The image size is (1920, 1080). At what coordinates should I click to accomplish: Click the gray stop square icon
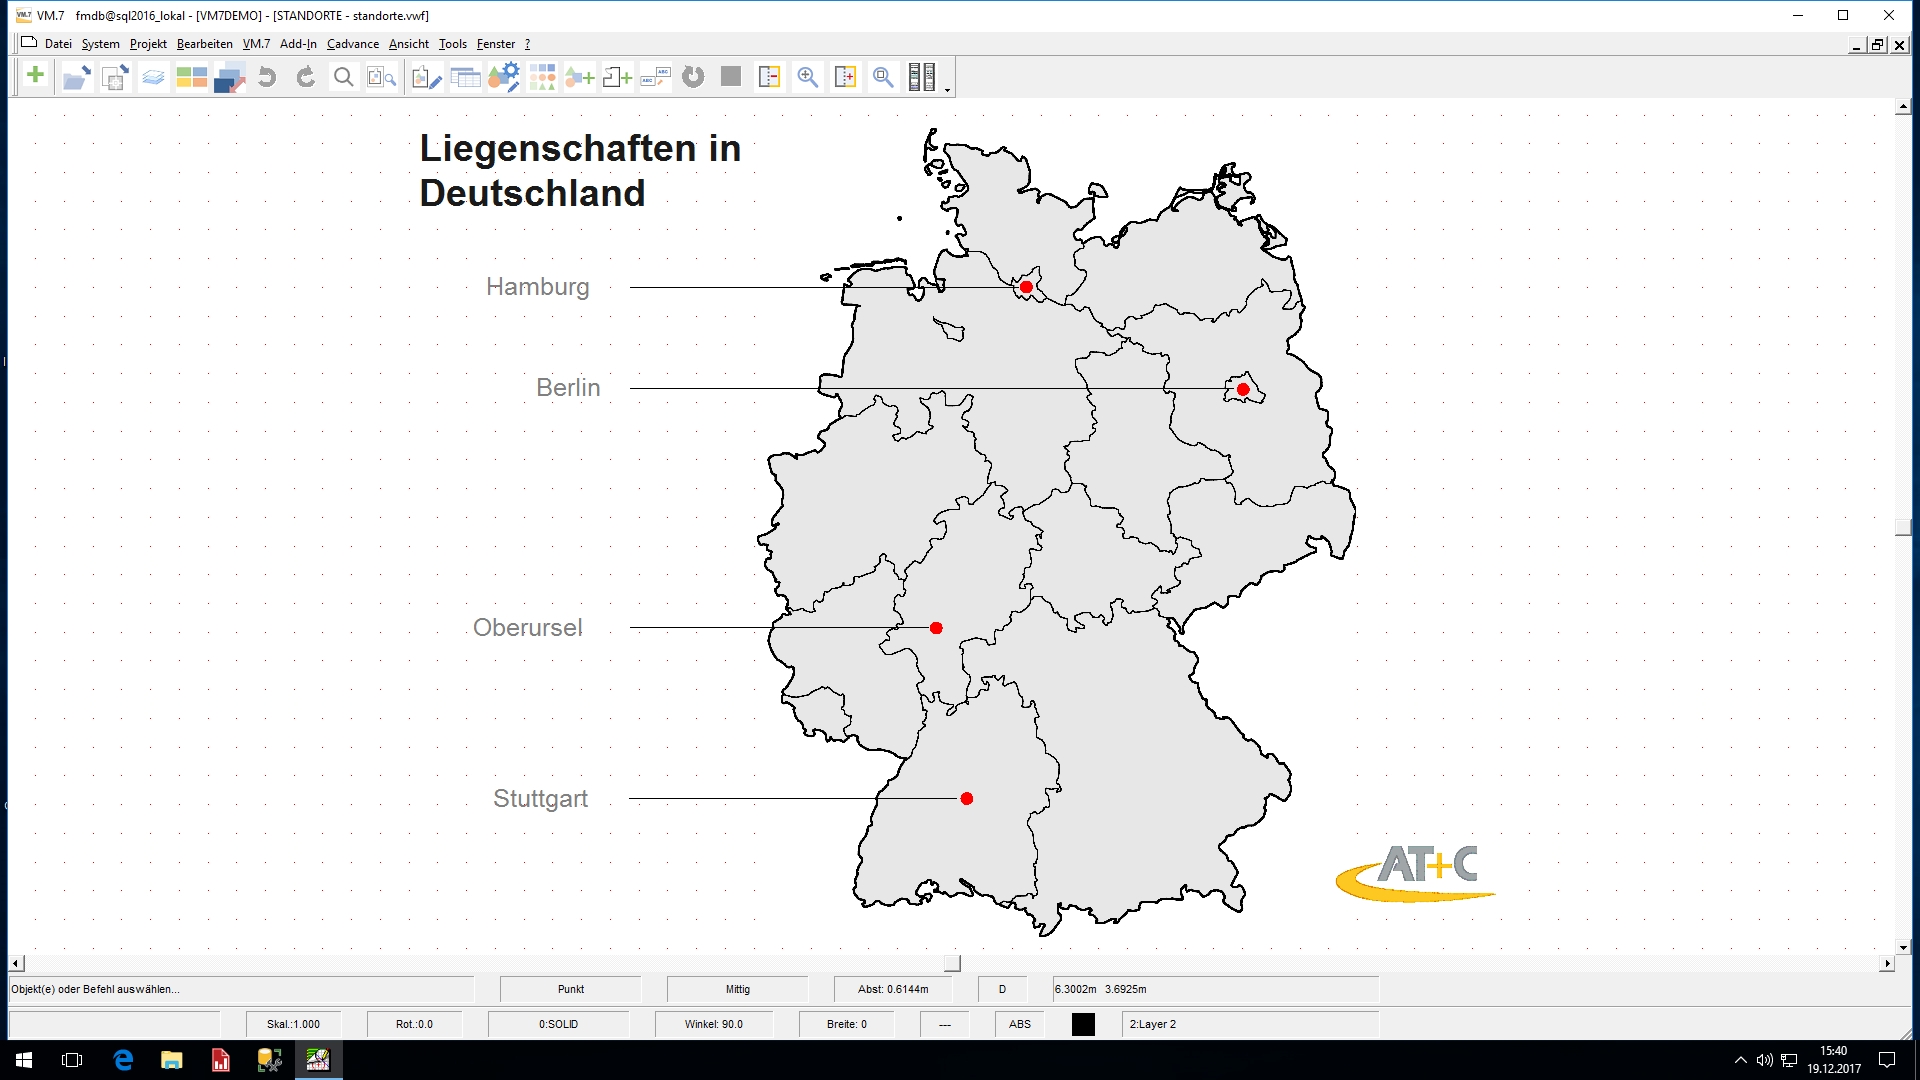click(x=731, y=77)
